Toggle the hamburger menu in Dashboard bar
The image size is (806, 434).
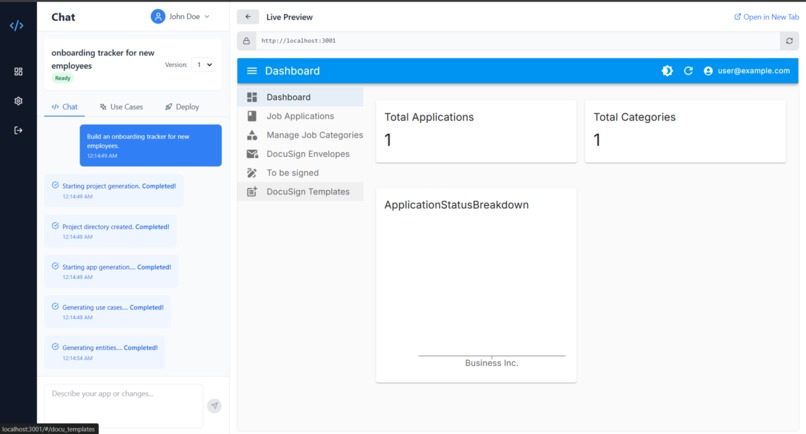pyautogui.click(x=252, y=71)
